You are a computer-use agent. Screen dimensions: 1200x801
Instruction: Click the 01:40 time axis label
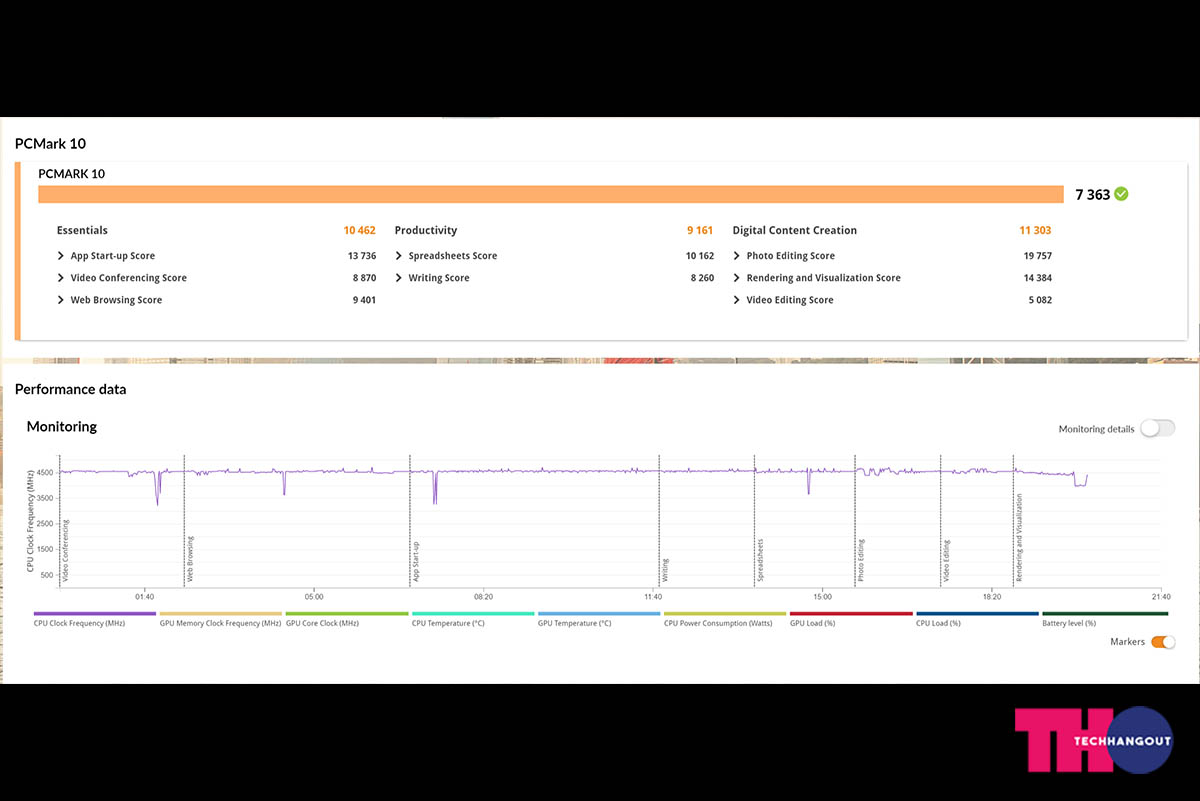pyautogui.click(x=144, y=596)
